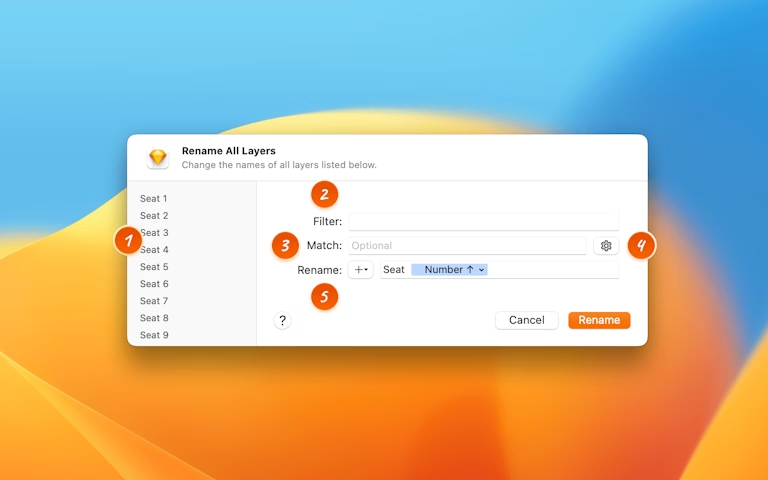Click the Cancel button

point(527,320)
